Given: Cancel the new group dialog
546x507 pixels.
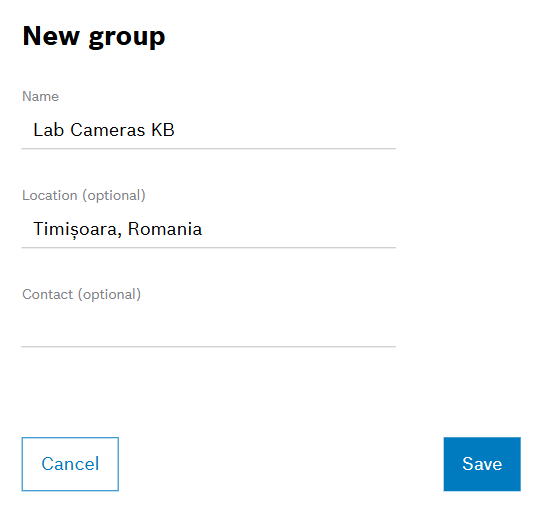Looking at the screenshot, I should tap(70, 464).
